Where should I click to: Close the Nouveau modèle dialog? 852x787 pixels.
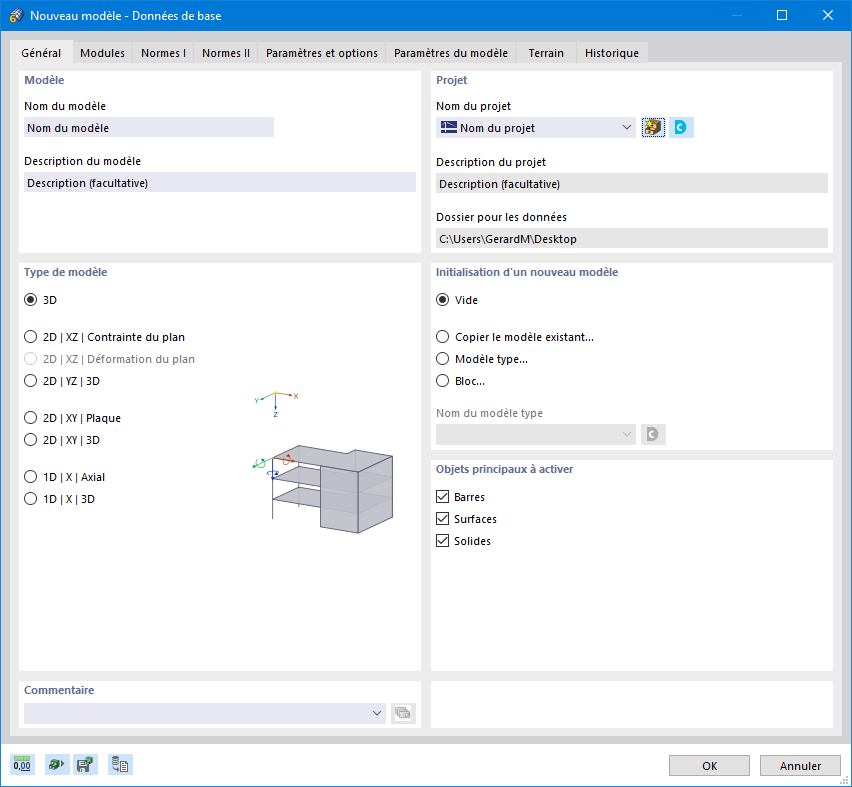click(828, 15)
